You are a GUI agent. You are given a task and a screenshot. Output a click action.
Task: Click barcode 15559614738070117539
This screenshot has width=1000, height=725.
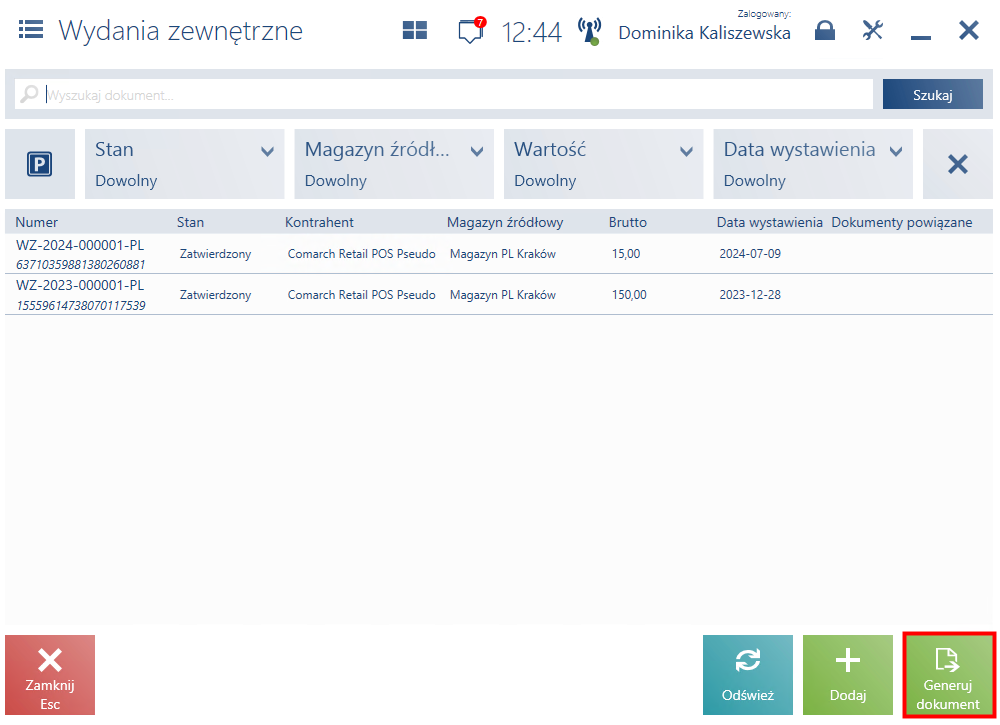coord(80,305)
